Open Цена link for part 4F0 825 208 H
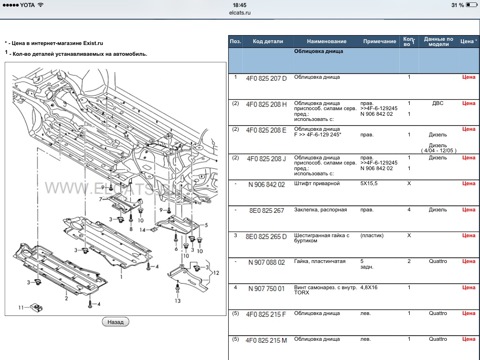 pos(468,103)
